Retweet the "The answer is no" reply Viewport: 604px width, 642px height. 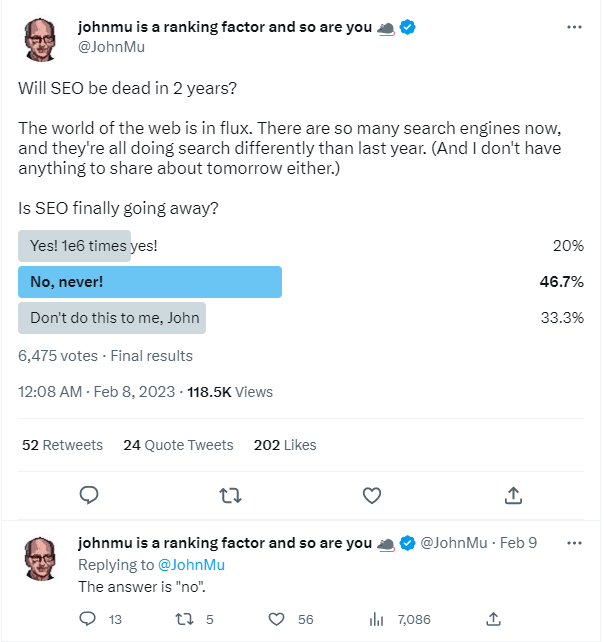click(x=184, y=619)
